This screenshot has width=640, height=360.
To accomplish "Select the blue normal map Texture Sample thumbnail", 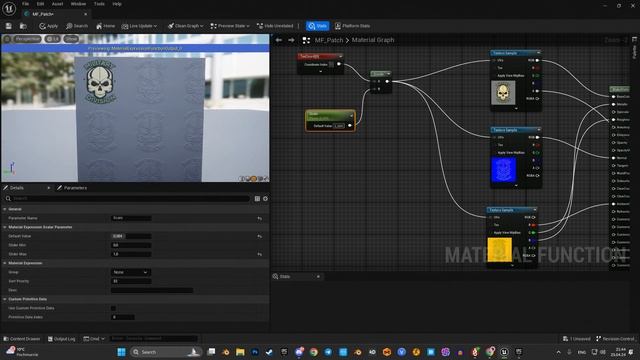I will click(x=503, y=170).
